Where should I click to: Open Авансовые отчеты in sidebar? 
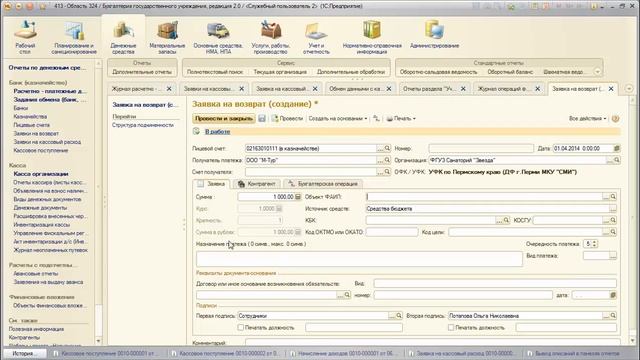tap(36, 273)
